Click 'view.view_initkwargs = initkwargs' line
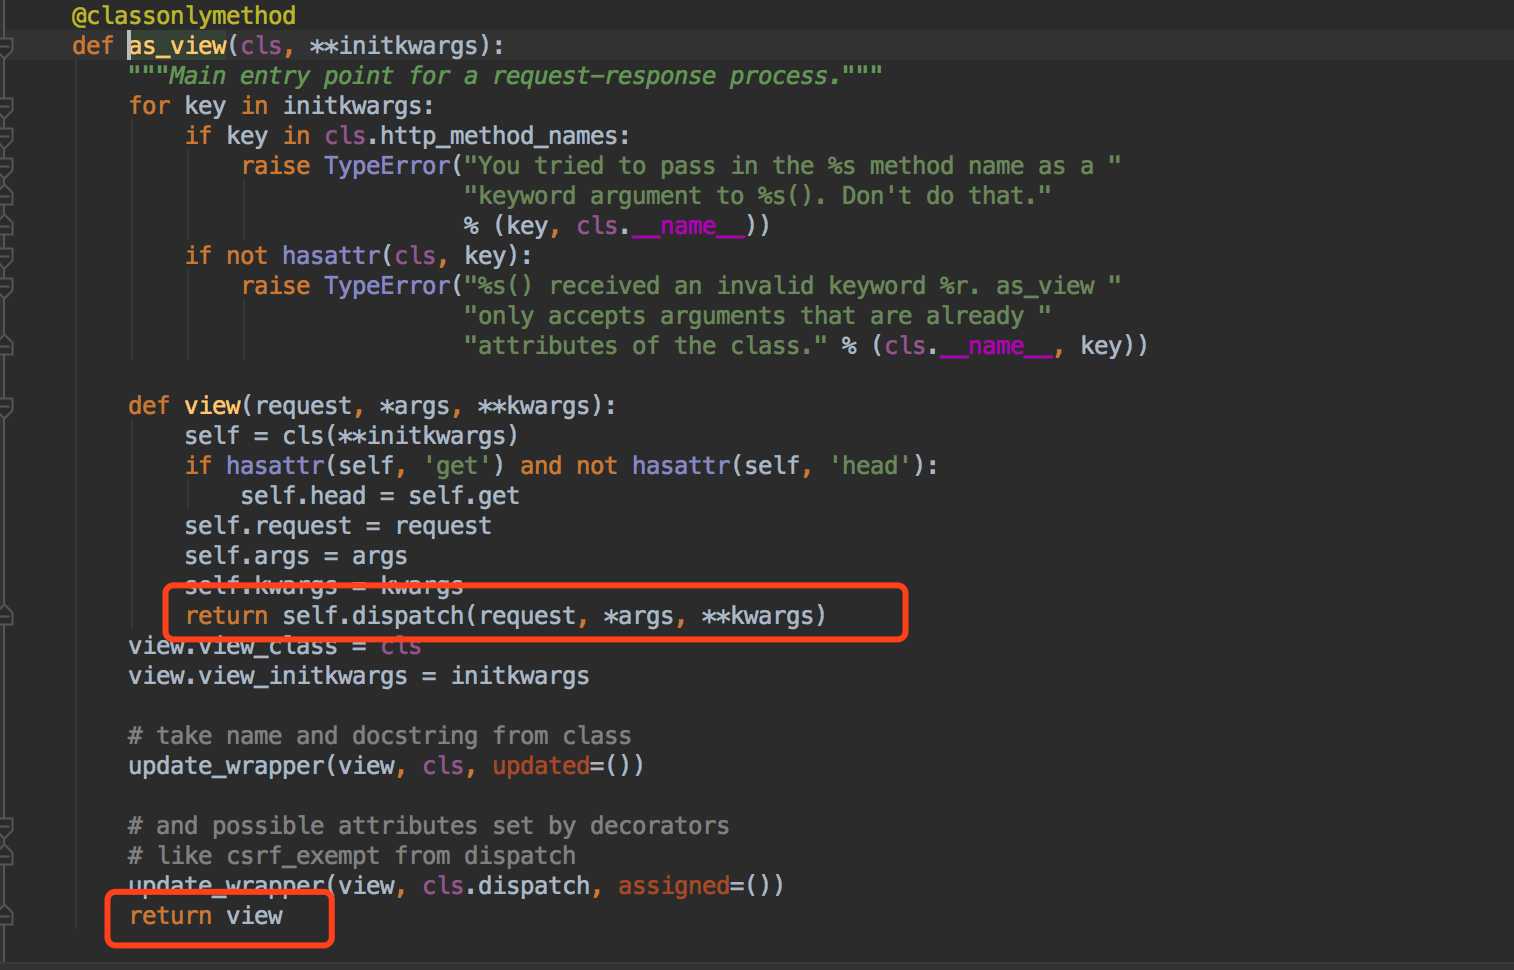This screenshot has height=970, width=1514. (x=359, y=676)
